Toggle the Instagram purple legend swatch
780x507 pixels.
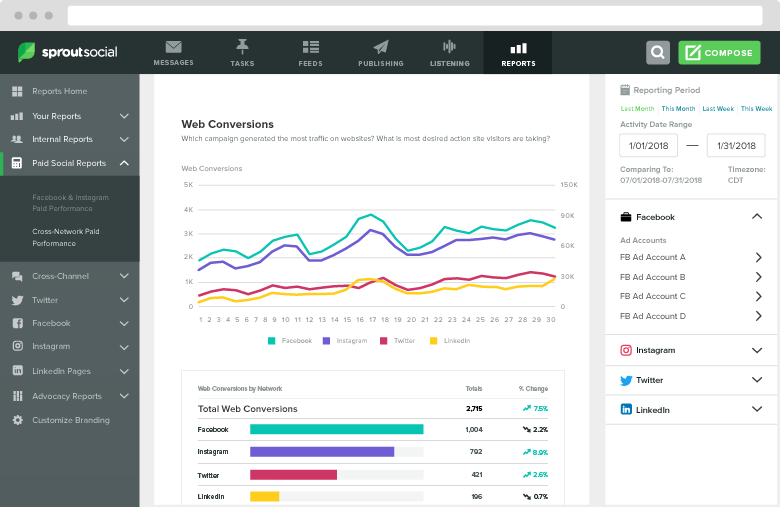[326, 341]
